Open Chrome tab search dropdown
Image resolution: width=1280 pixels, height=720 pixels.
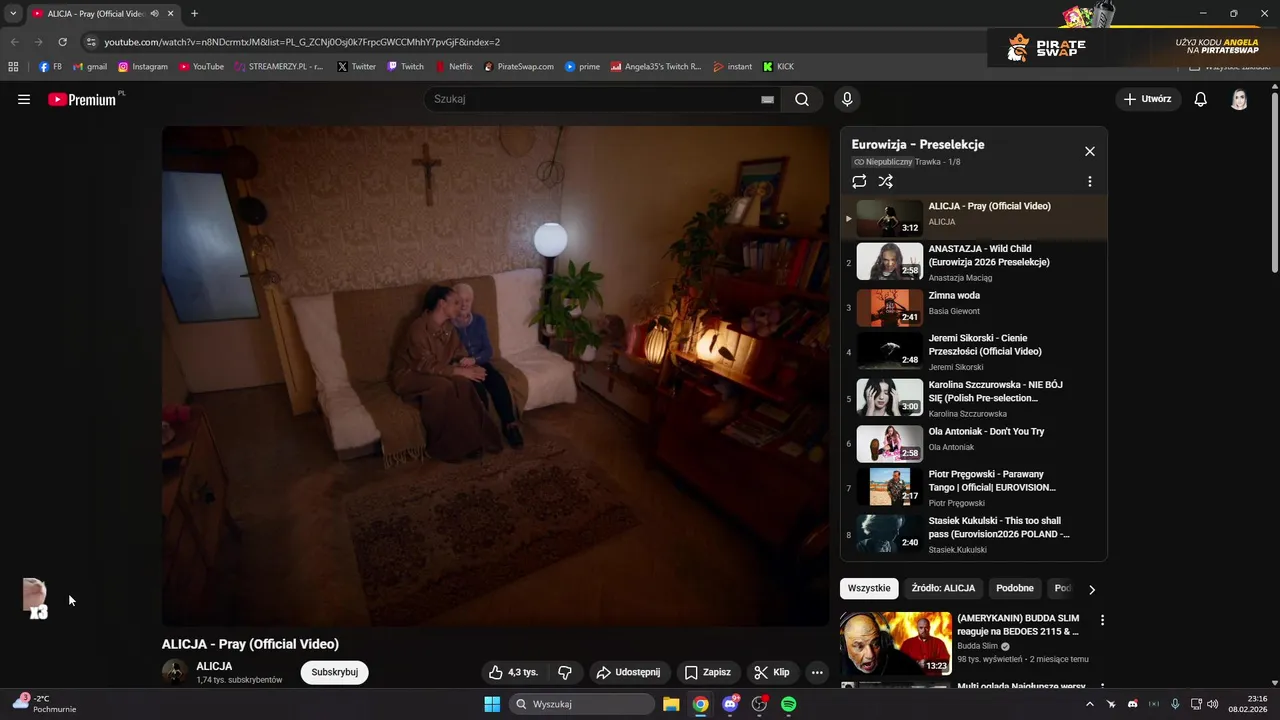(x=13, y=13)
